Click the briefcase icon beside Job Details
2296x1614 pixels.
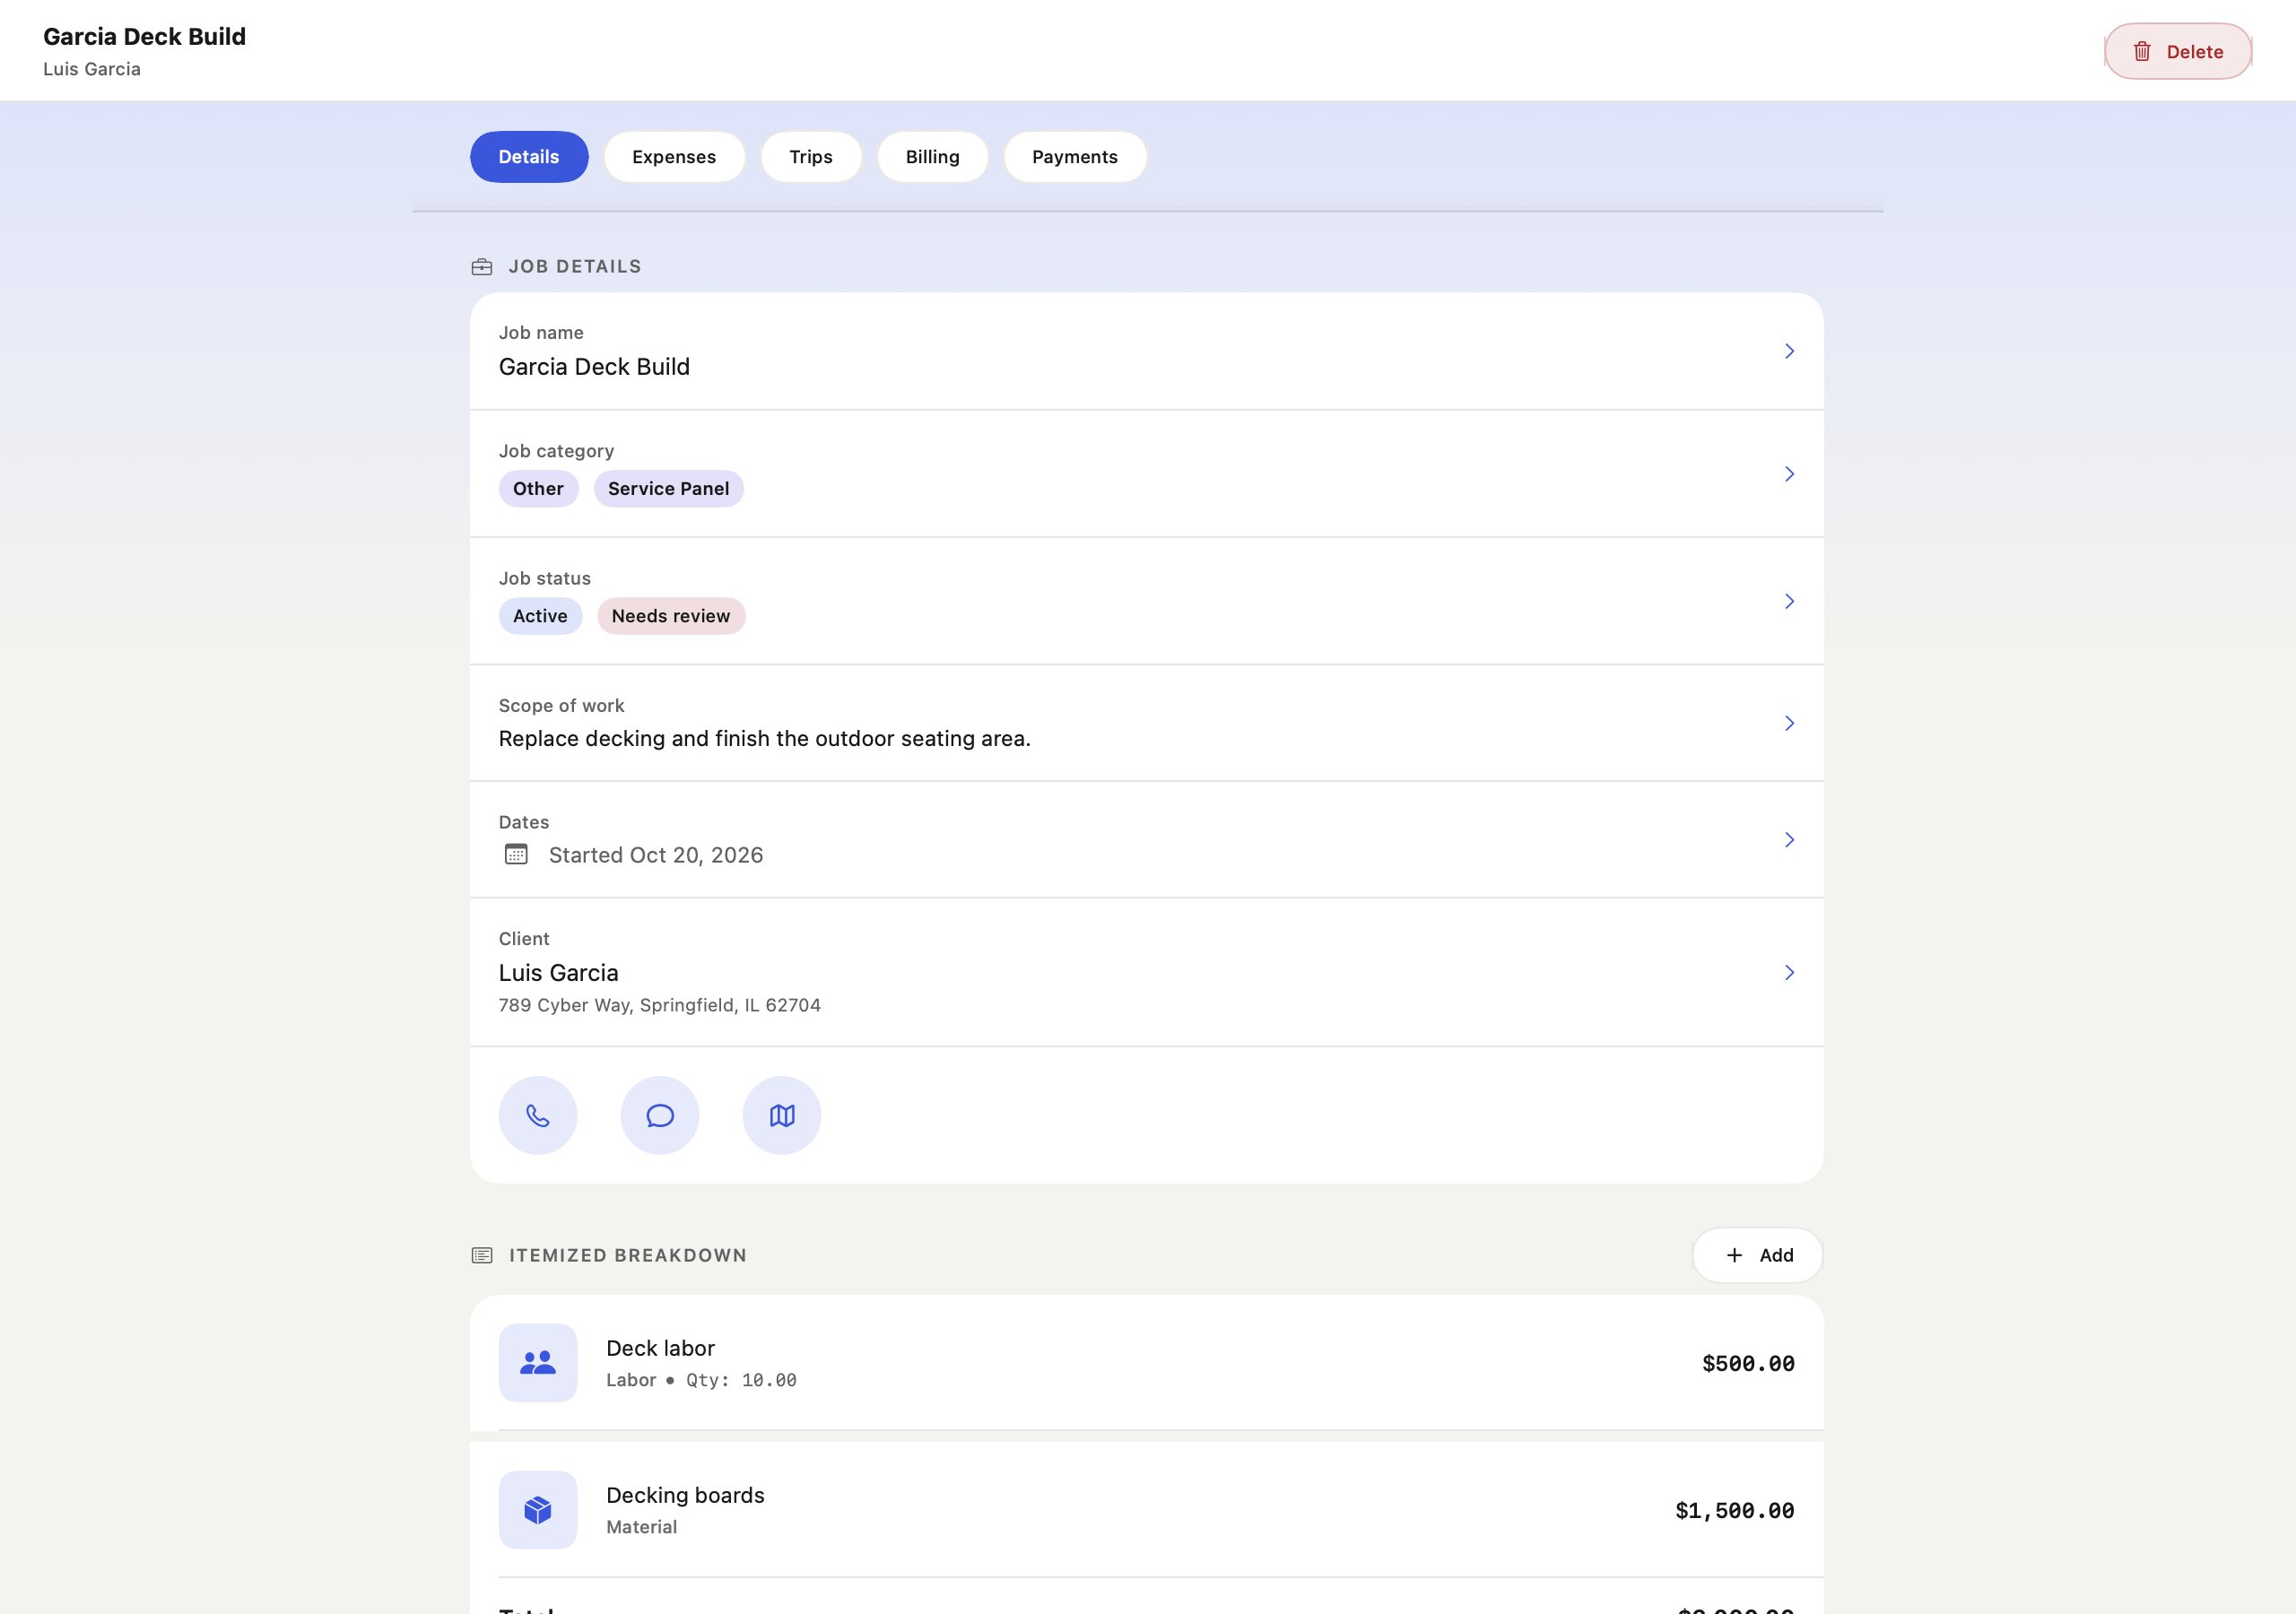tap(482, 267)
